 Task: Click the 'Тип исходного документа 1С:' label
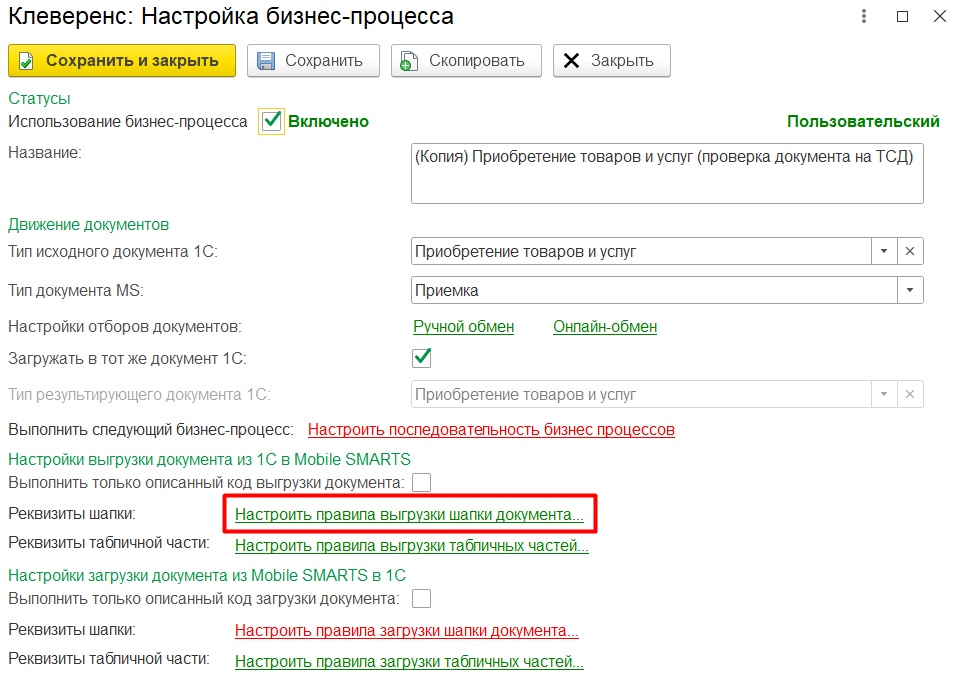[x=113, y=252]
